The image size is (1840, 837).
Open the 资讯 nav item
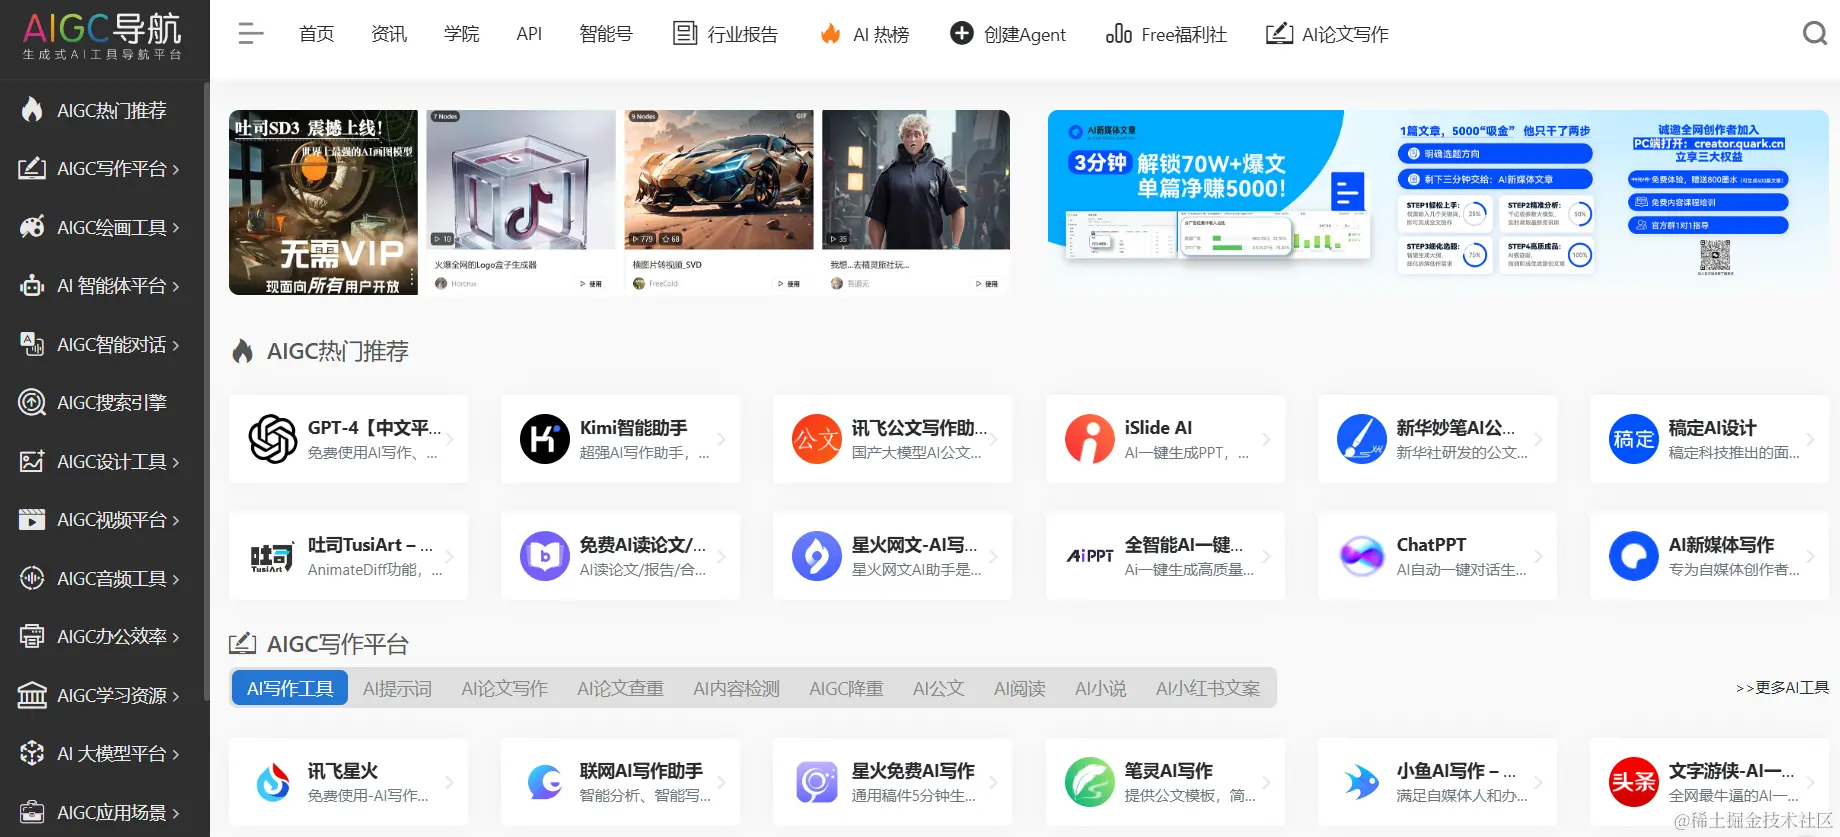(x=389, y=34)
